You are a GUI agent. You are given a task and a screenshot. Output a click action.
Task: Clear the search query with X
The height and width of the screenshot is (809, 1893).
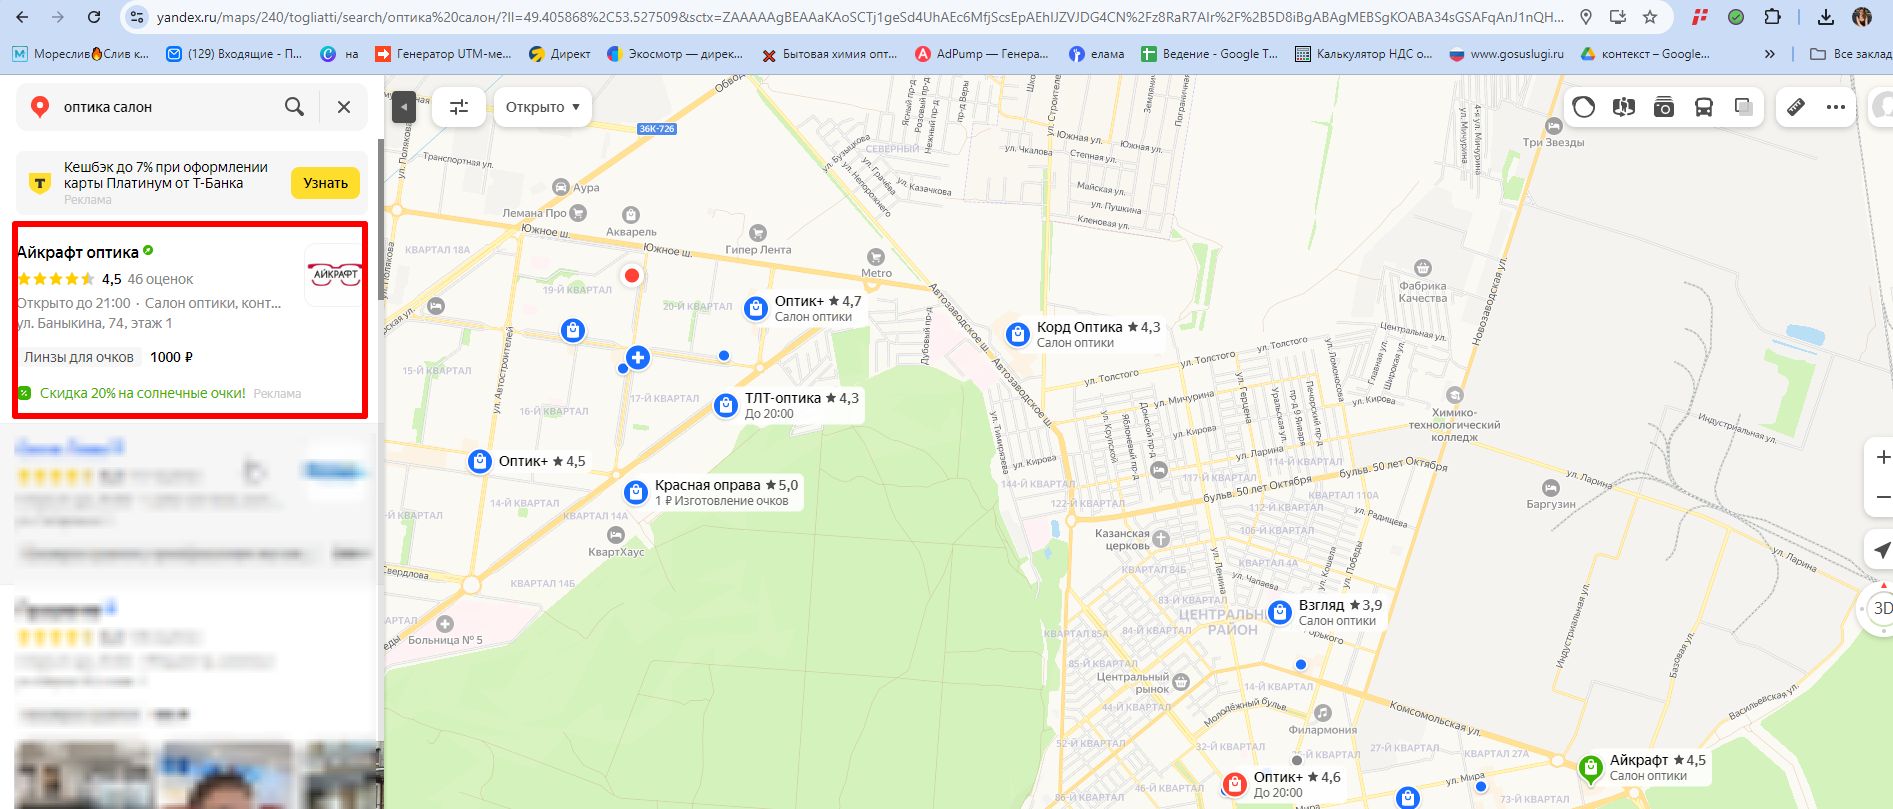click(344, 107)
